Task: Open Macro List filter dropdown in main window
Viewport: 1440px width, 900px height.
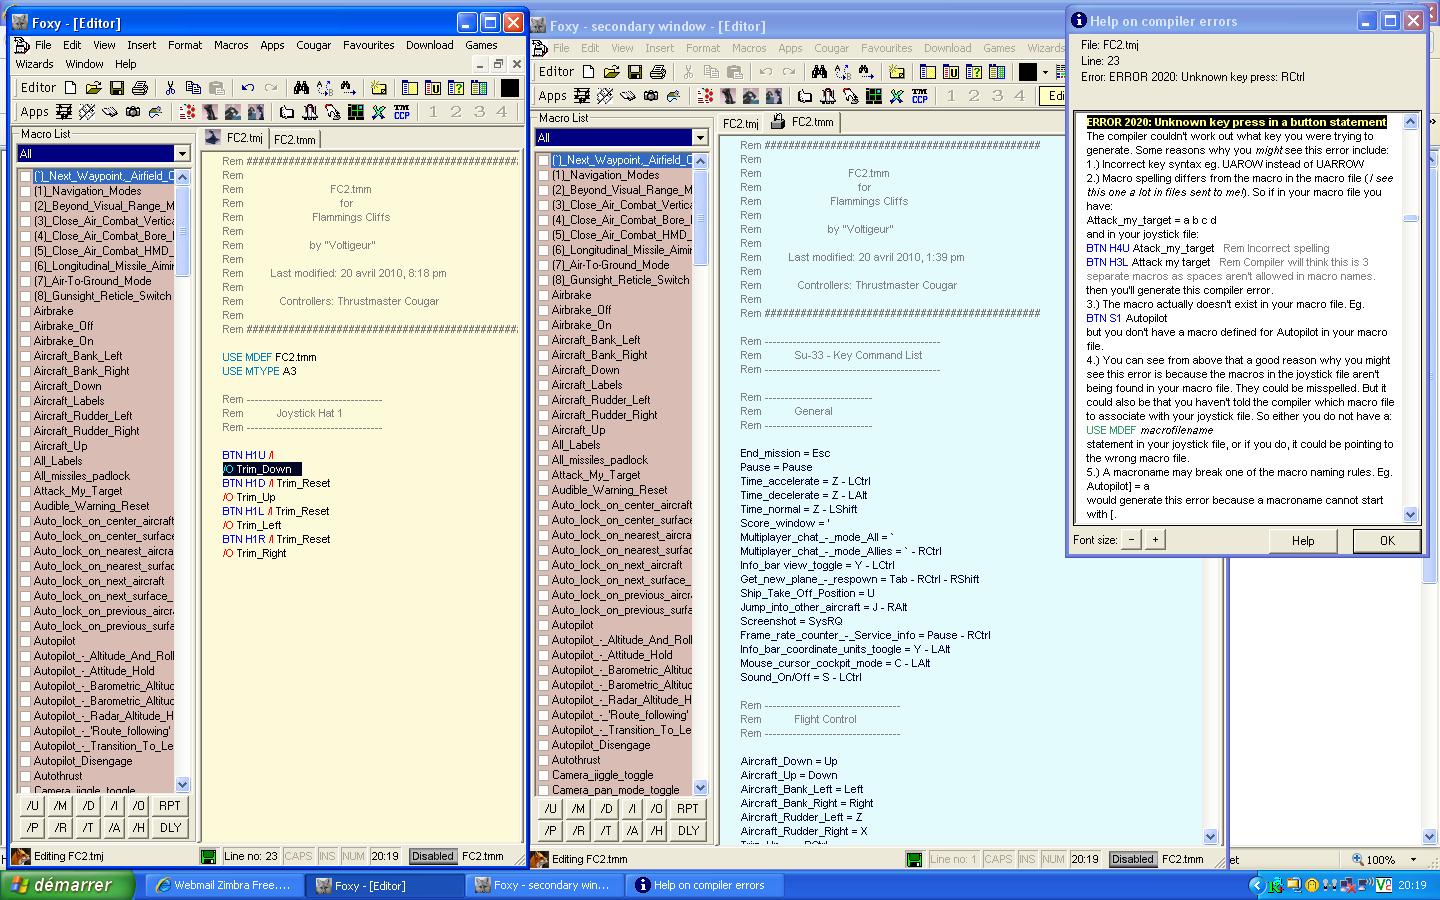Action: coord(181,153)
